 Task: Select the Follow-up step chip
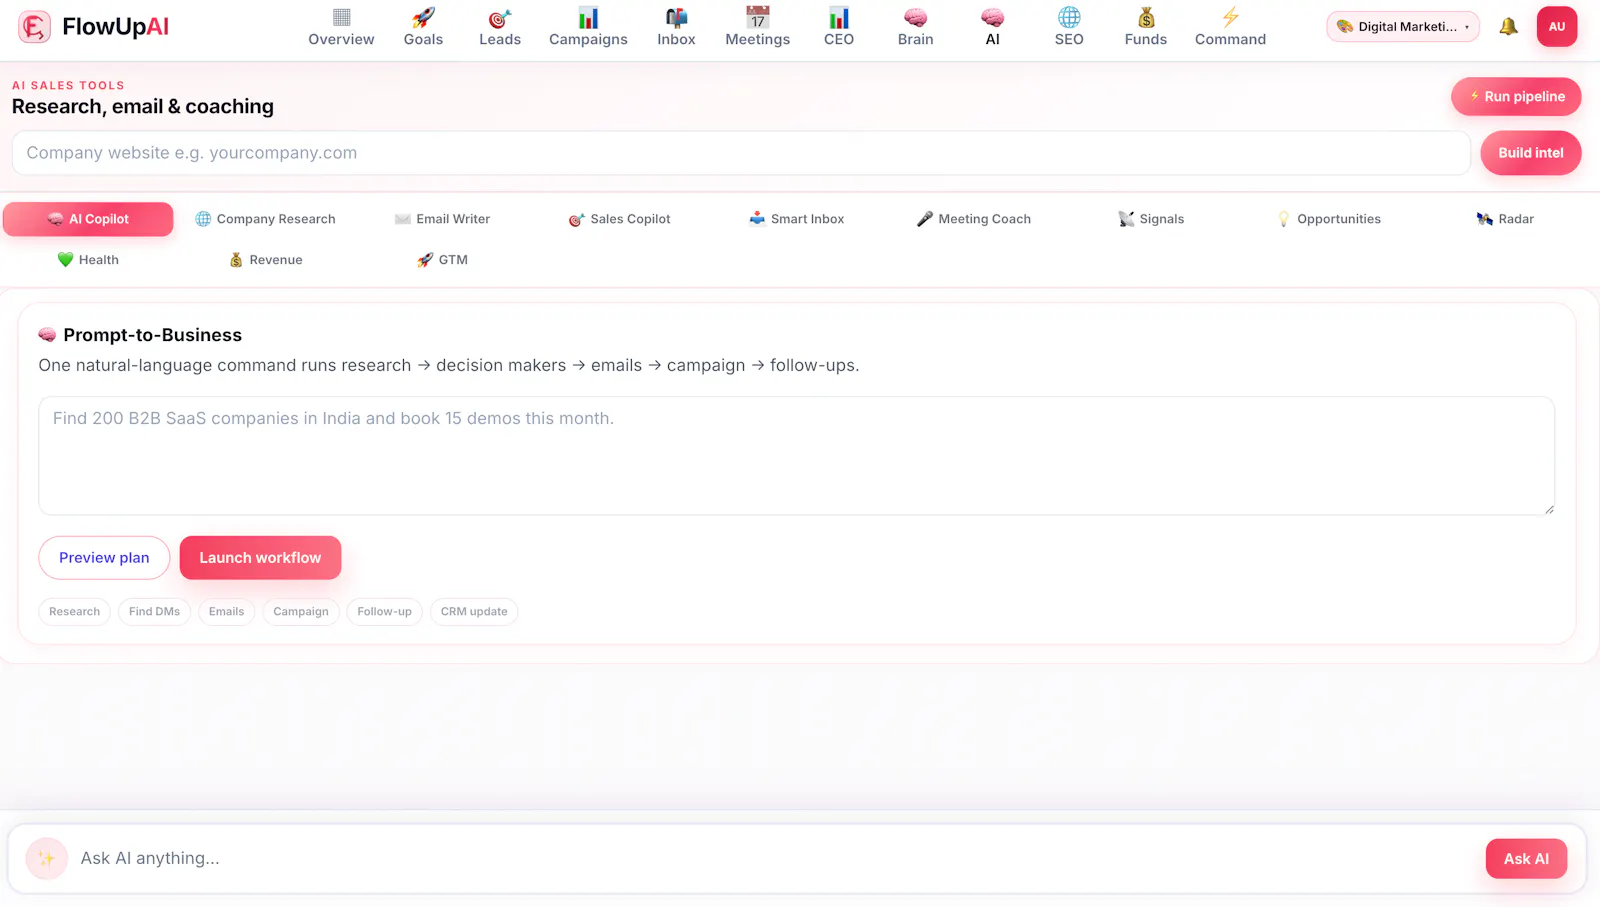pos(384,612)
